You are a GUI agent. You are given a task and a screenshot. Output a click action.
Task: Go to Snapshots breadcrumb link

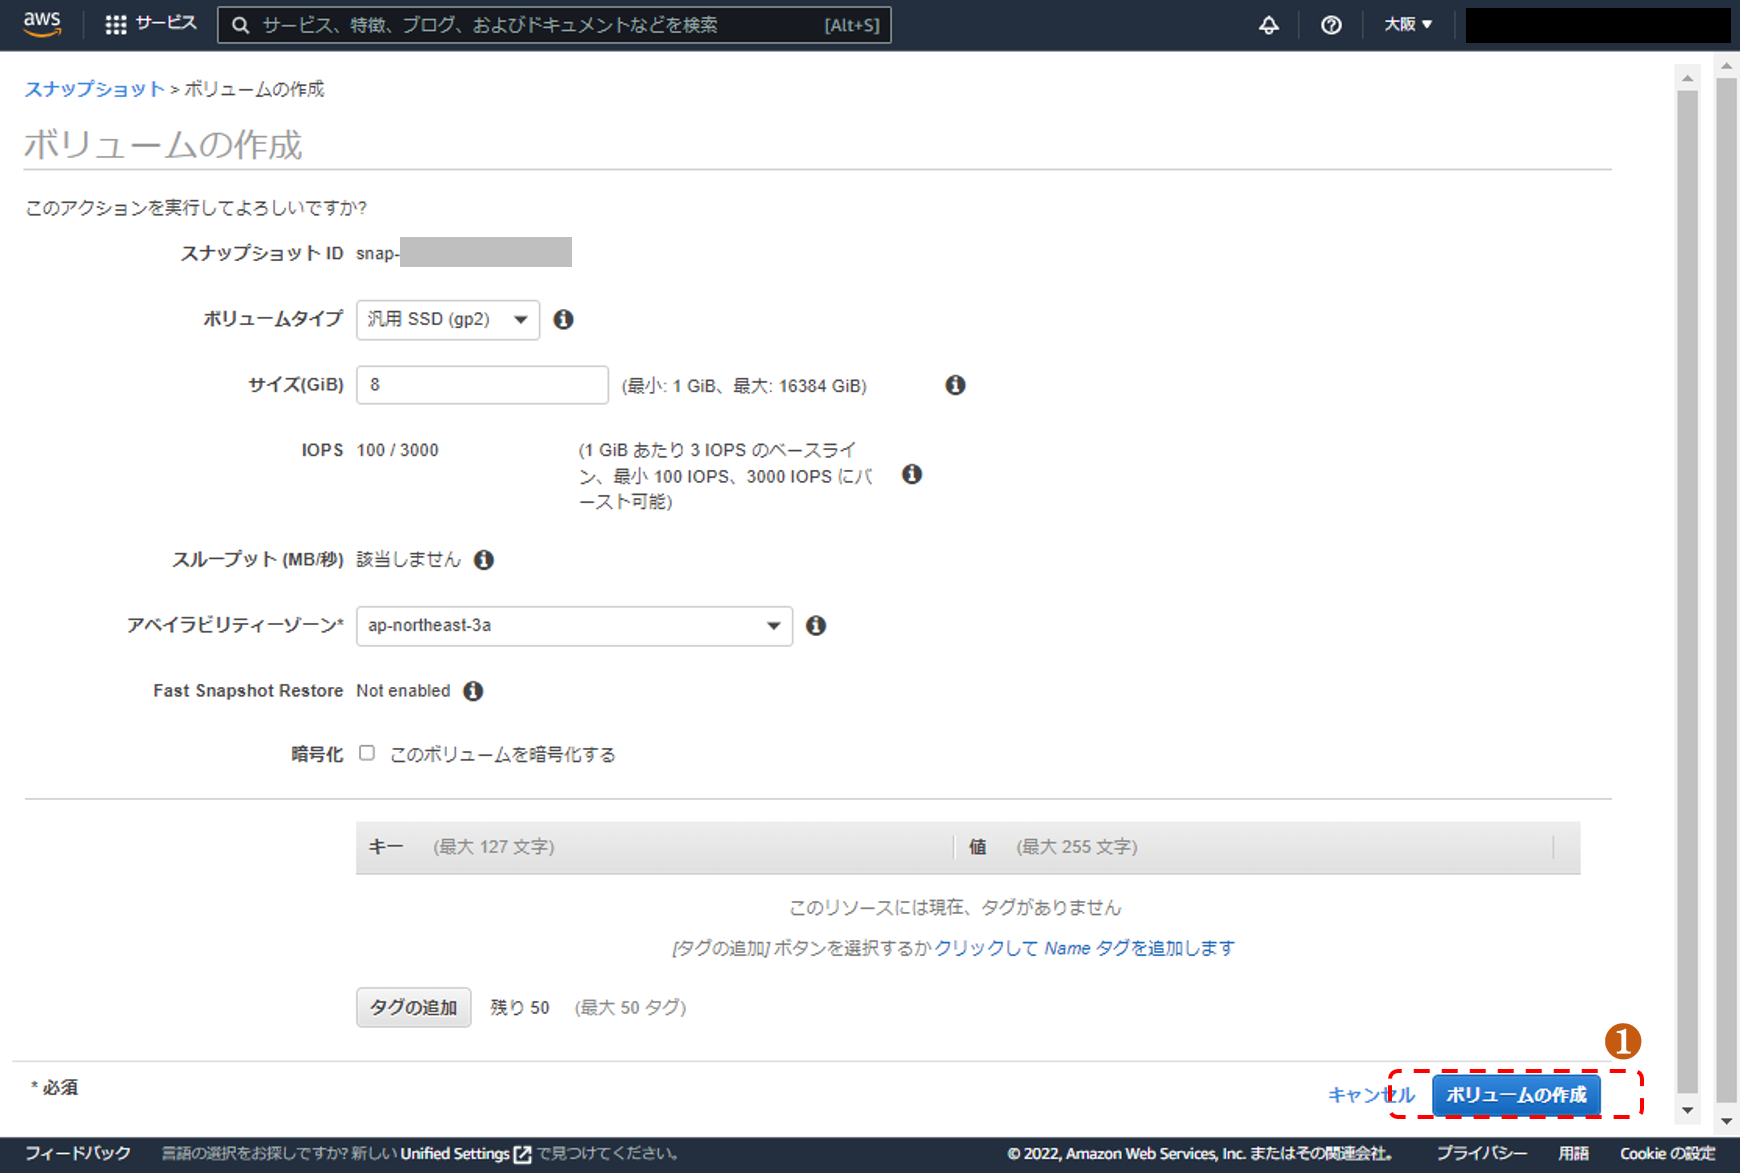(94, 89)
